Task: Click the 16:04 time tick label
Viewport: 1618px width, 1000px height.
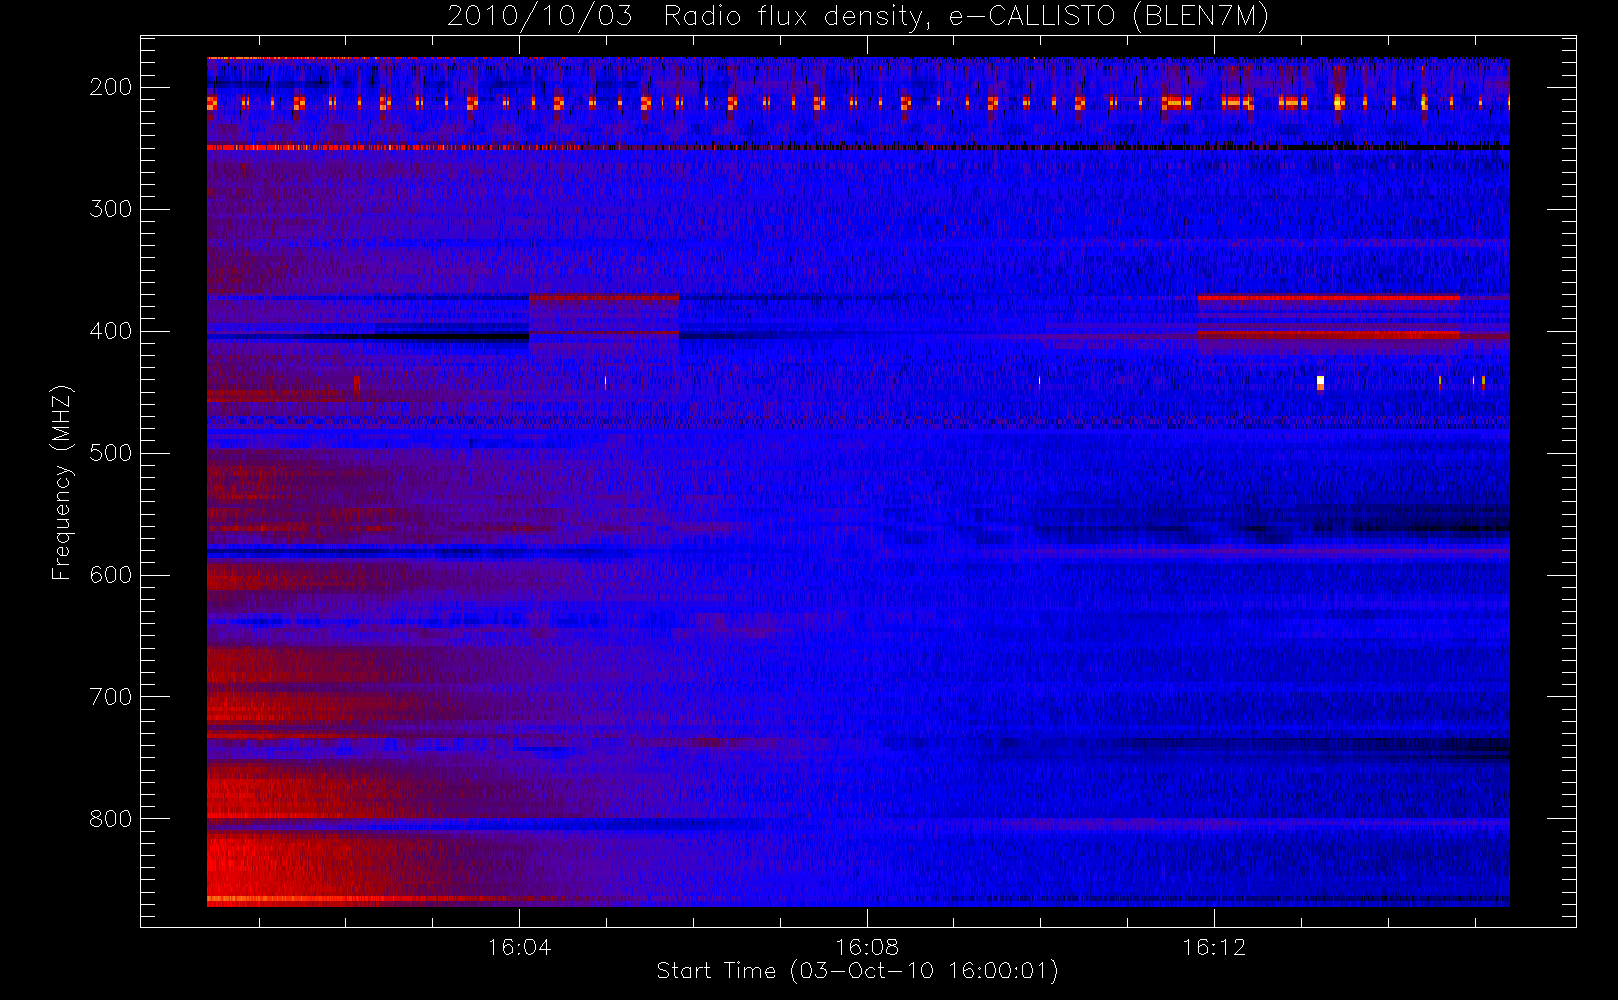Action: point(519,947)
